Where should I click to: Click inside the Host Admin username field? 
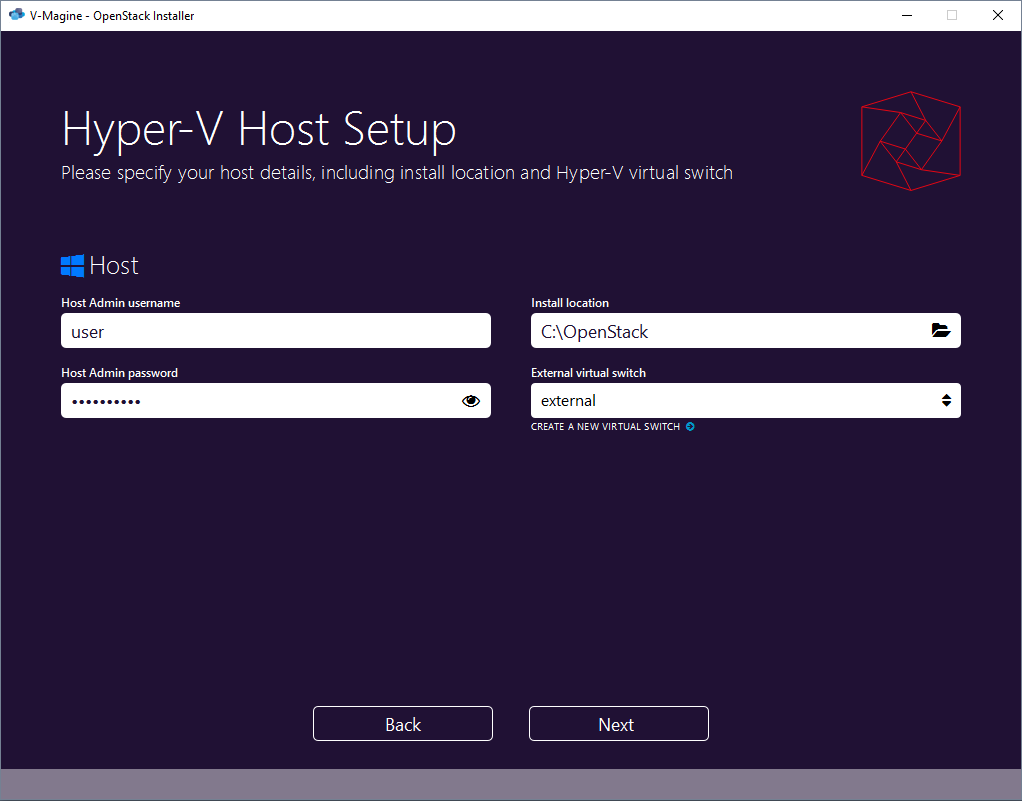(275, 330)
